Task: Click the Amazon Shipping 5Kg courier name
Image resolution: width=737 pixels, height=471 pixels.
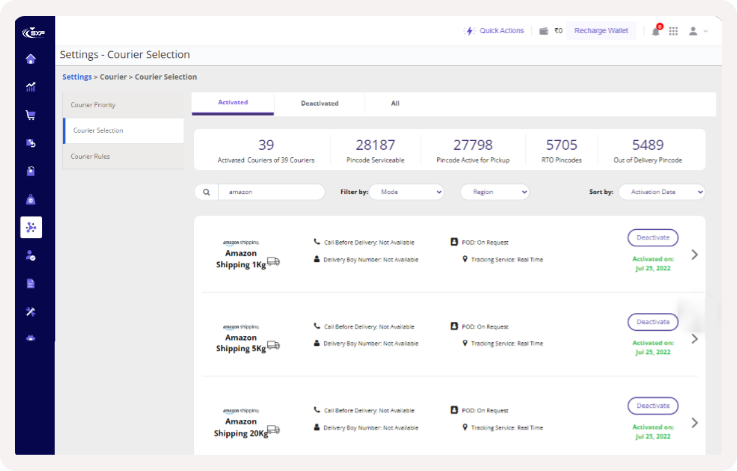Action: point(241,343)
